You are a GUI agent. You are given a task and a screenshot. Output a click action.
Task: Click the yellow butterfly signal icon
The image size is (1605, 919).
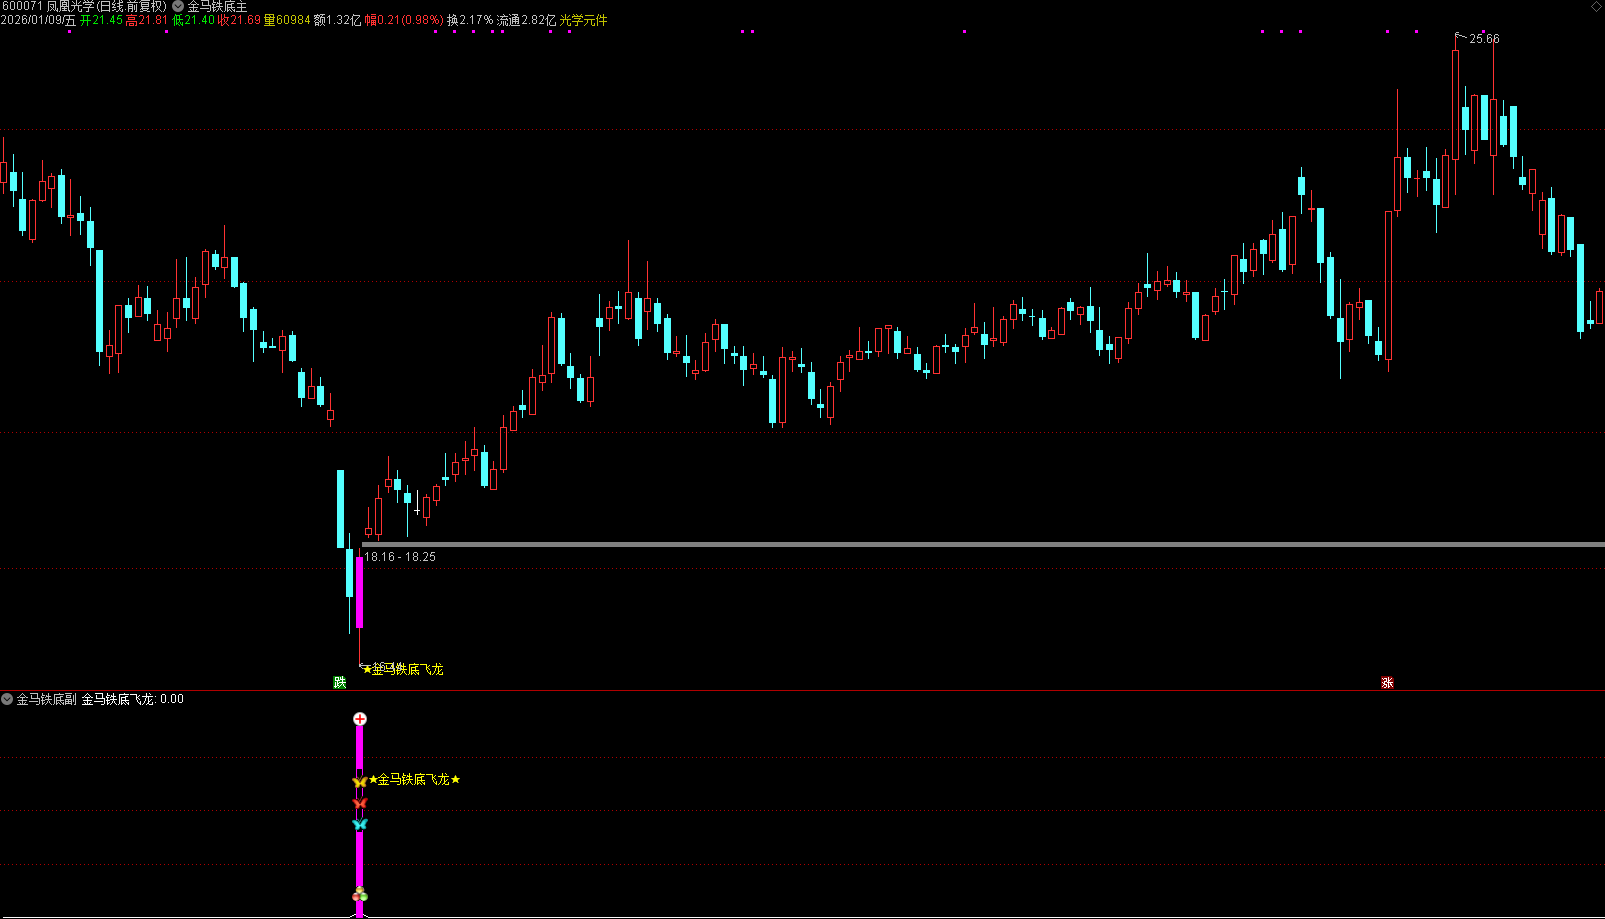[x=360, y=781]
